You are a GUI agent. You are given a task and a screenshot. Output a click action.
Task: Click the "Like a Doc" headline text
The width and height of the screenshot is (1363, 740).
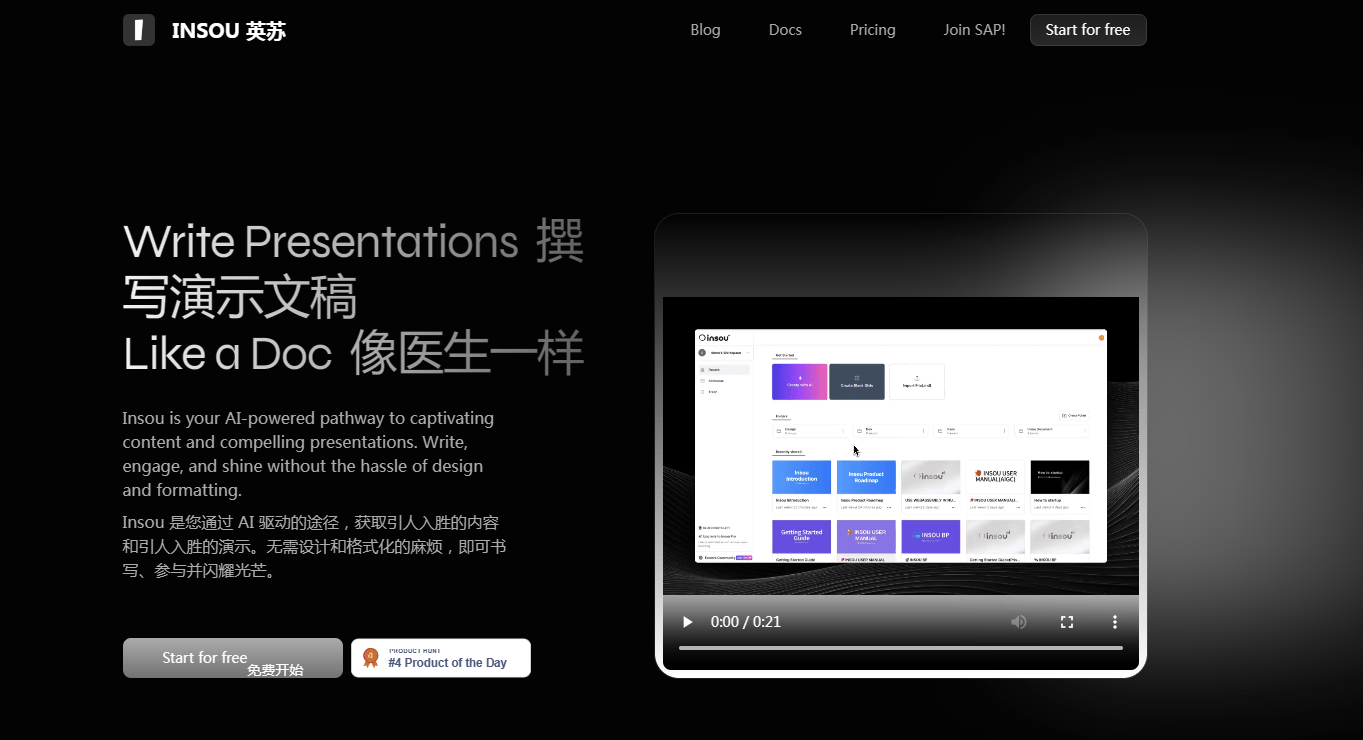point(227,354)
